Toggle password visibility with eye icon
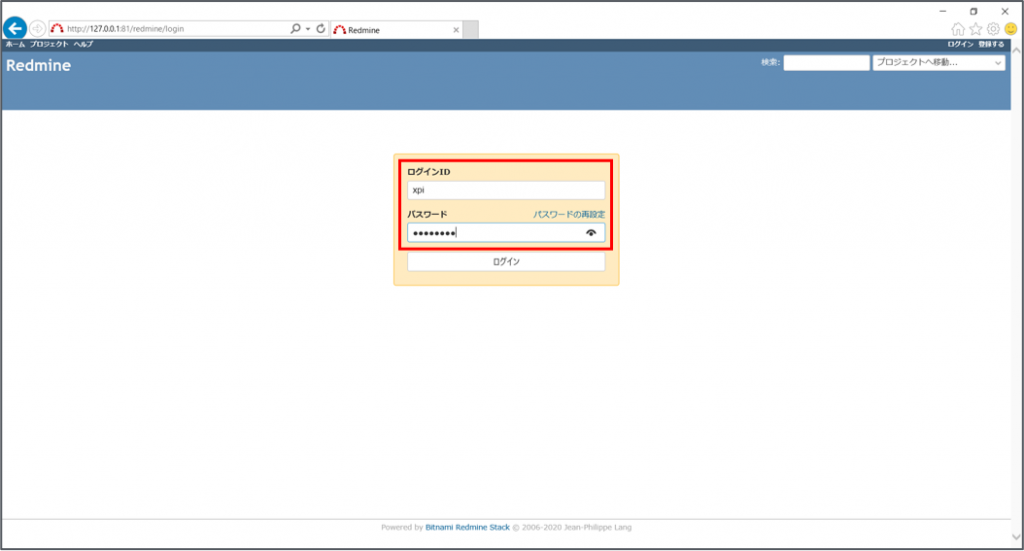This screenshot has width=1024, height=551. [592, 233]
